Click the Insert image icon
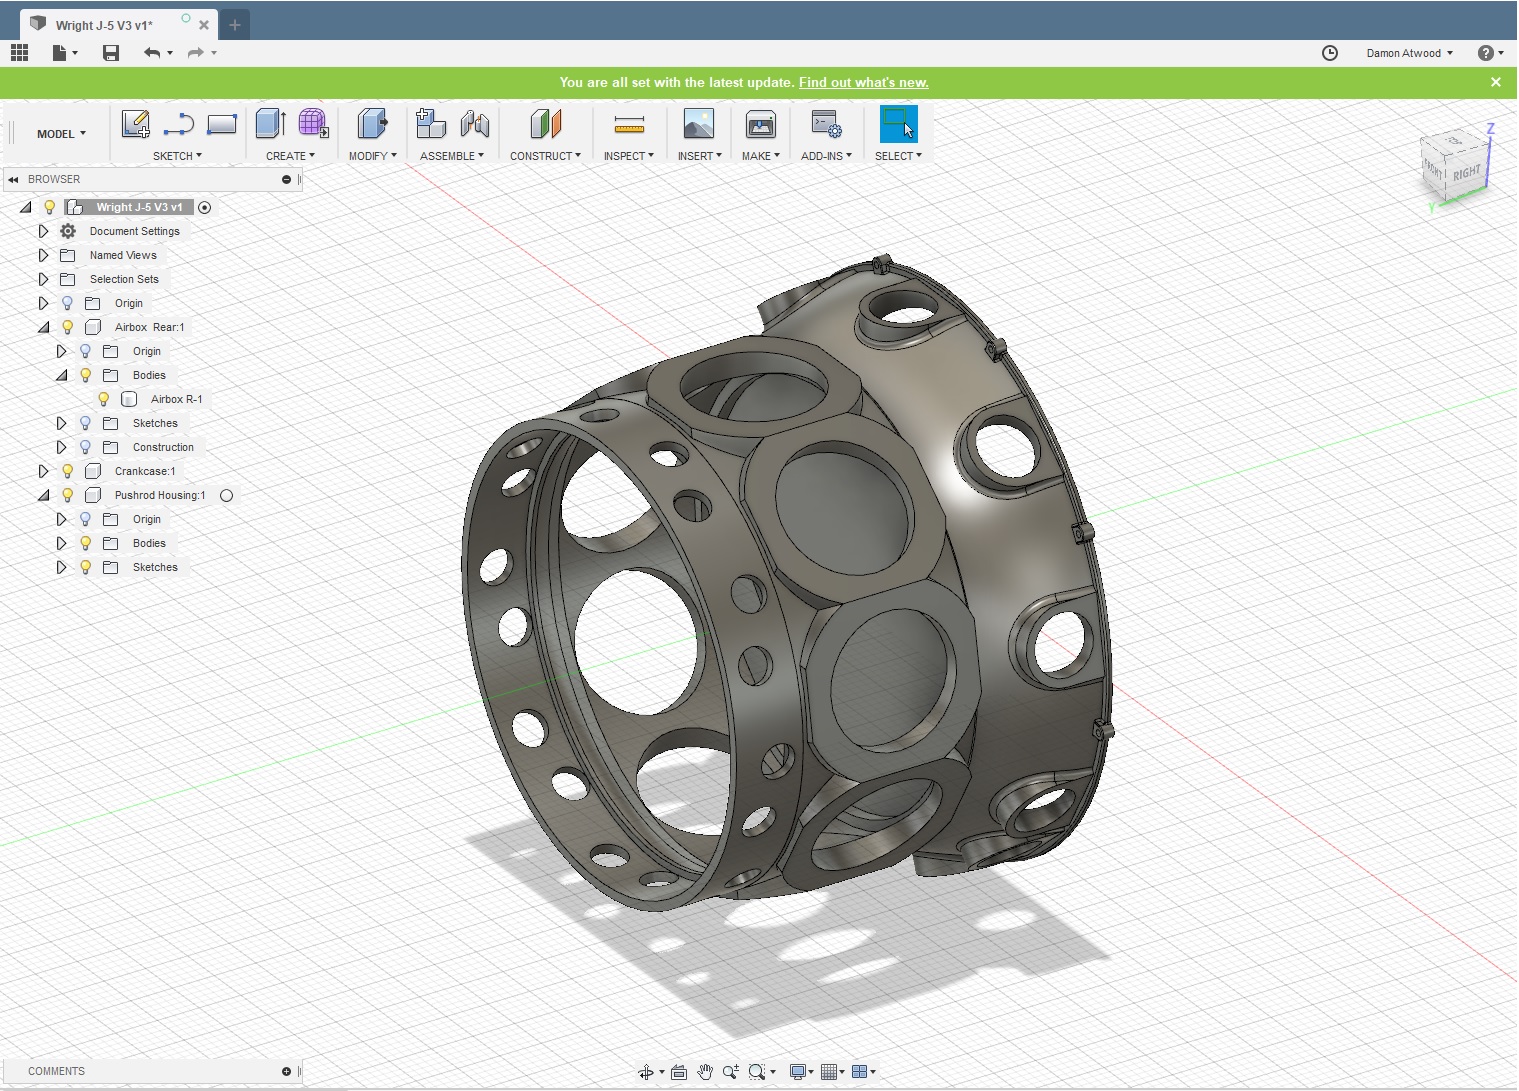The width and height of the screenshot is (1519, 1091). (x=699, y=124)
